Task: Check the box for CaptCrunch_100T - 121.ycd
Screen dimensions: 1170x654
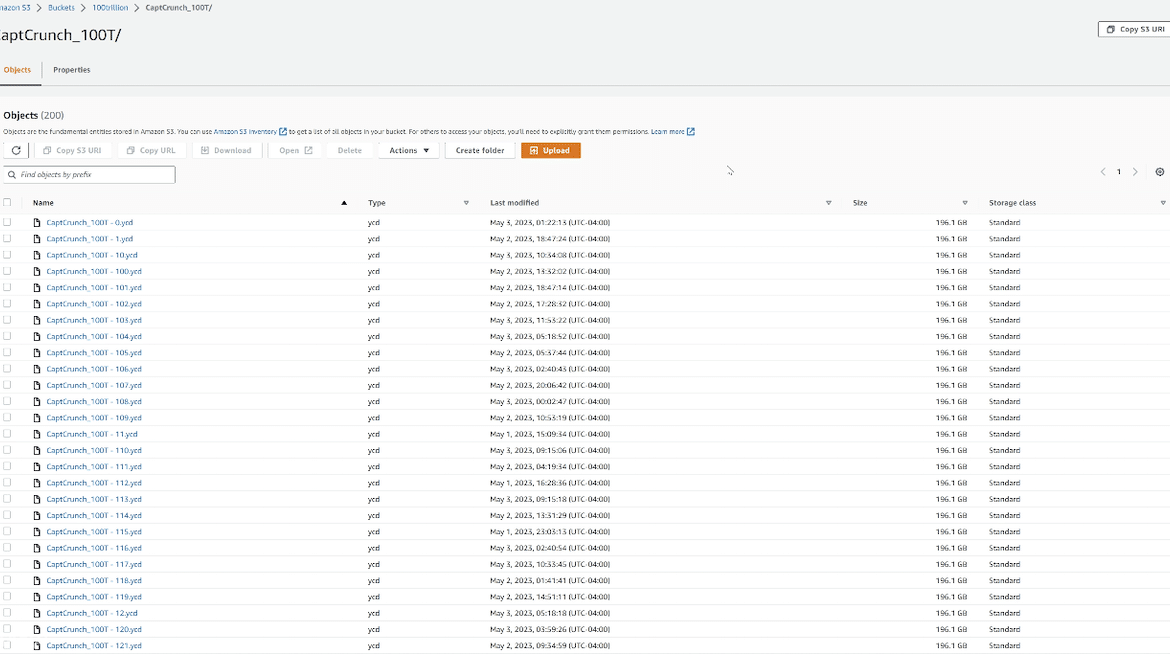Action: (7, 645)
